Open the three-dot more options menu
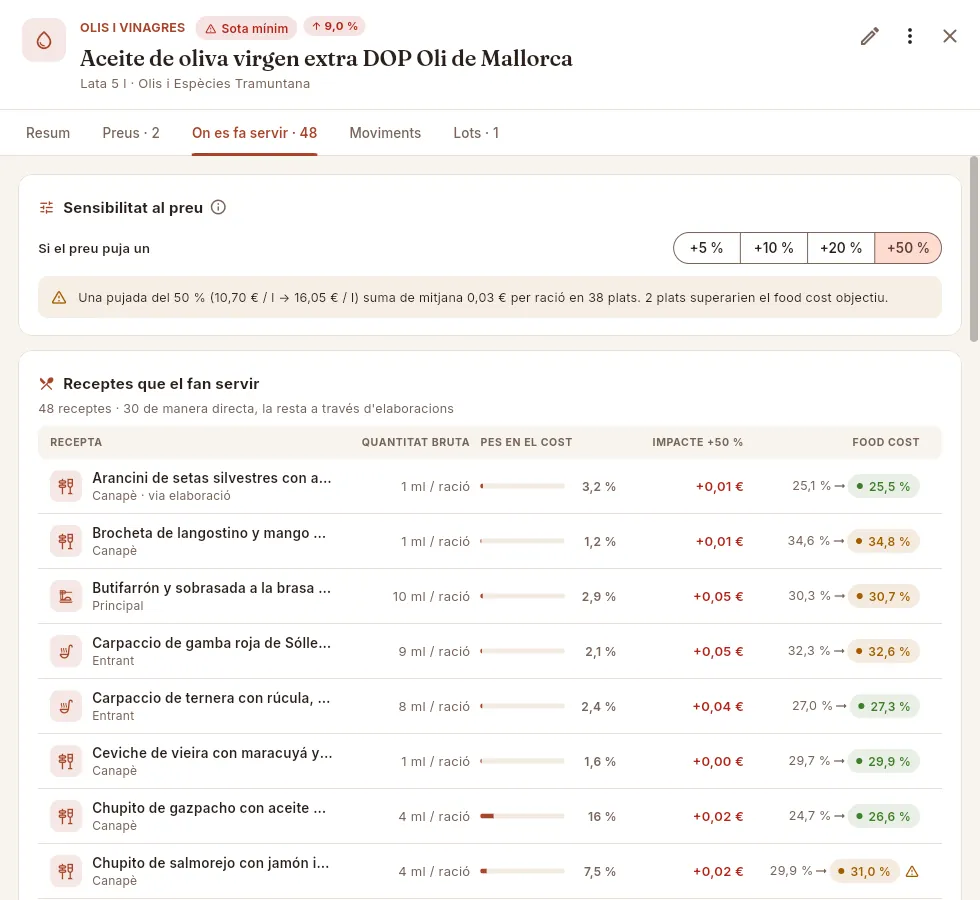Screen dimensions: 980x900 click(x=909, y=36)
